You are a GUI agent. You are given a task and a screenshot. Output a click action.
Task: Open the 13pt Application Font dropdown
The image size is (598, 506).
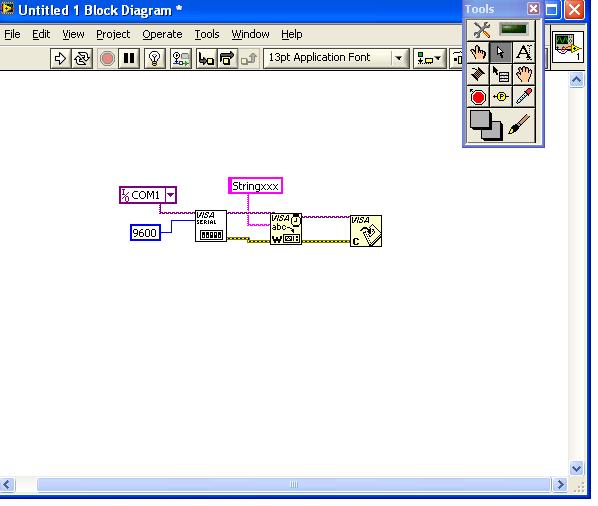tap(336, 58)
